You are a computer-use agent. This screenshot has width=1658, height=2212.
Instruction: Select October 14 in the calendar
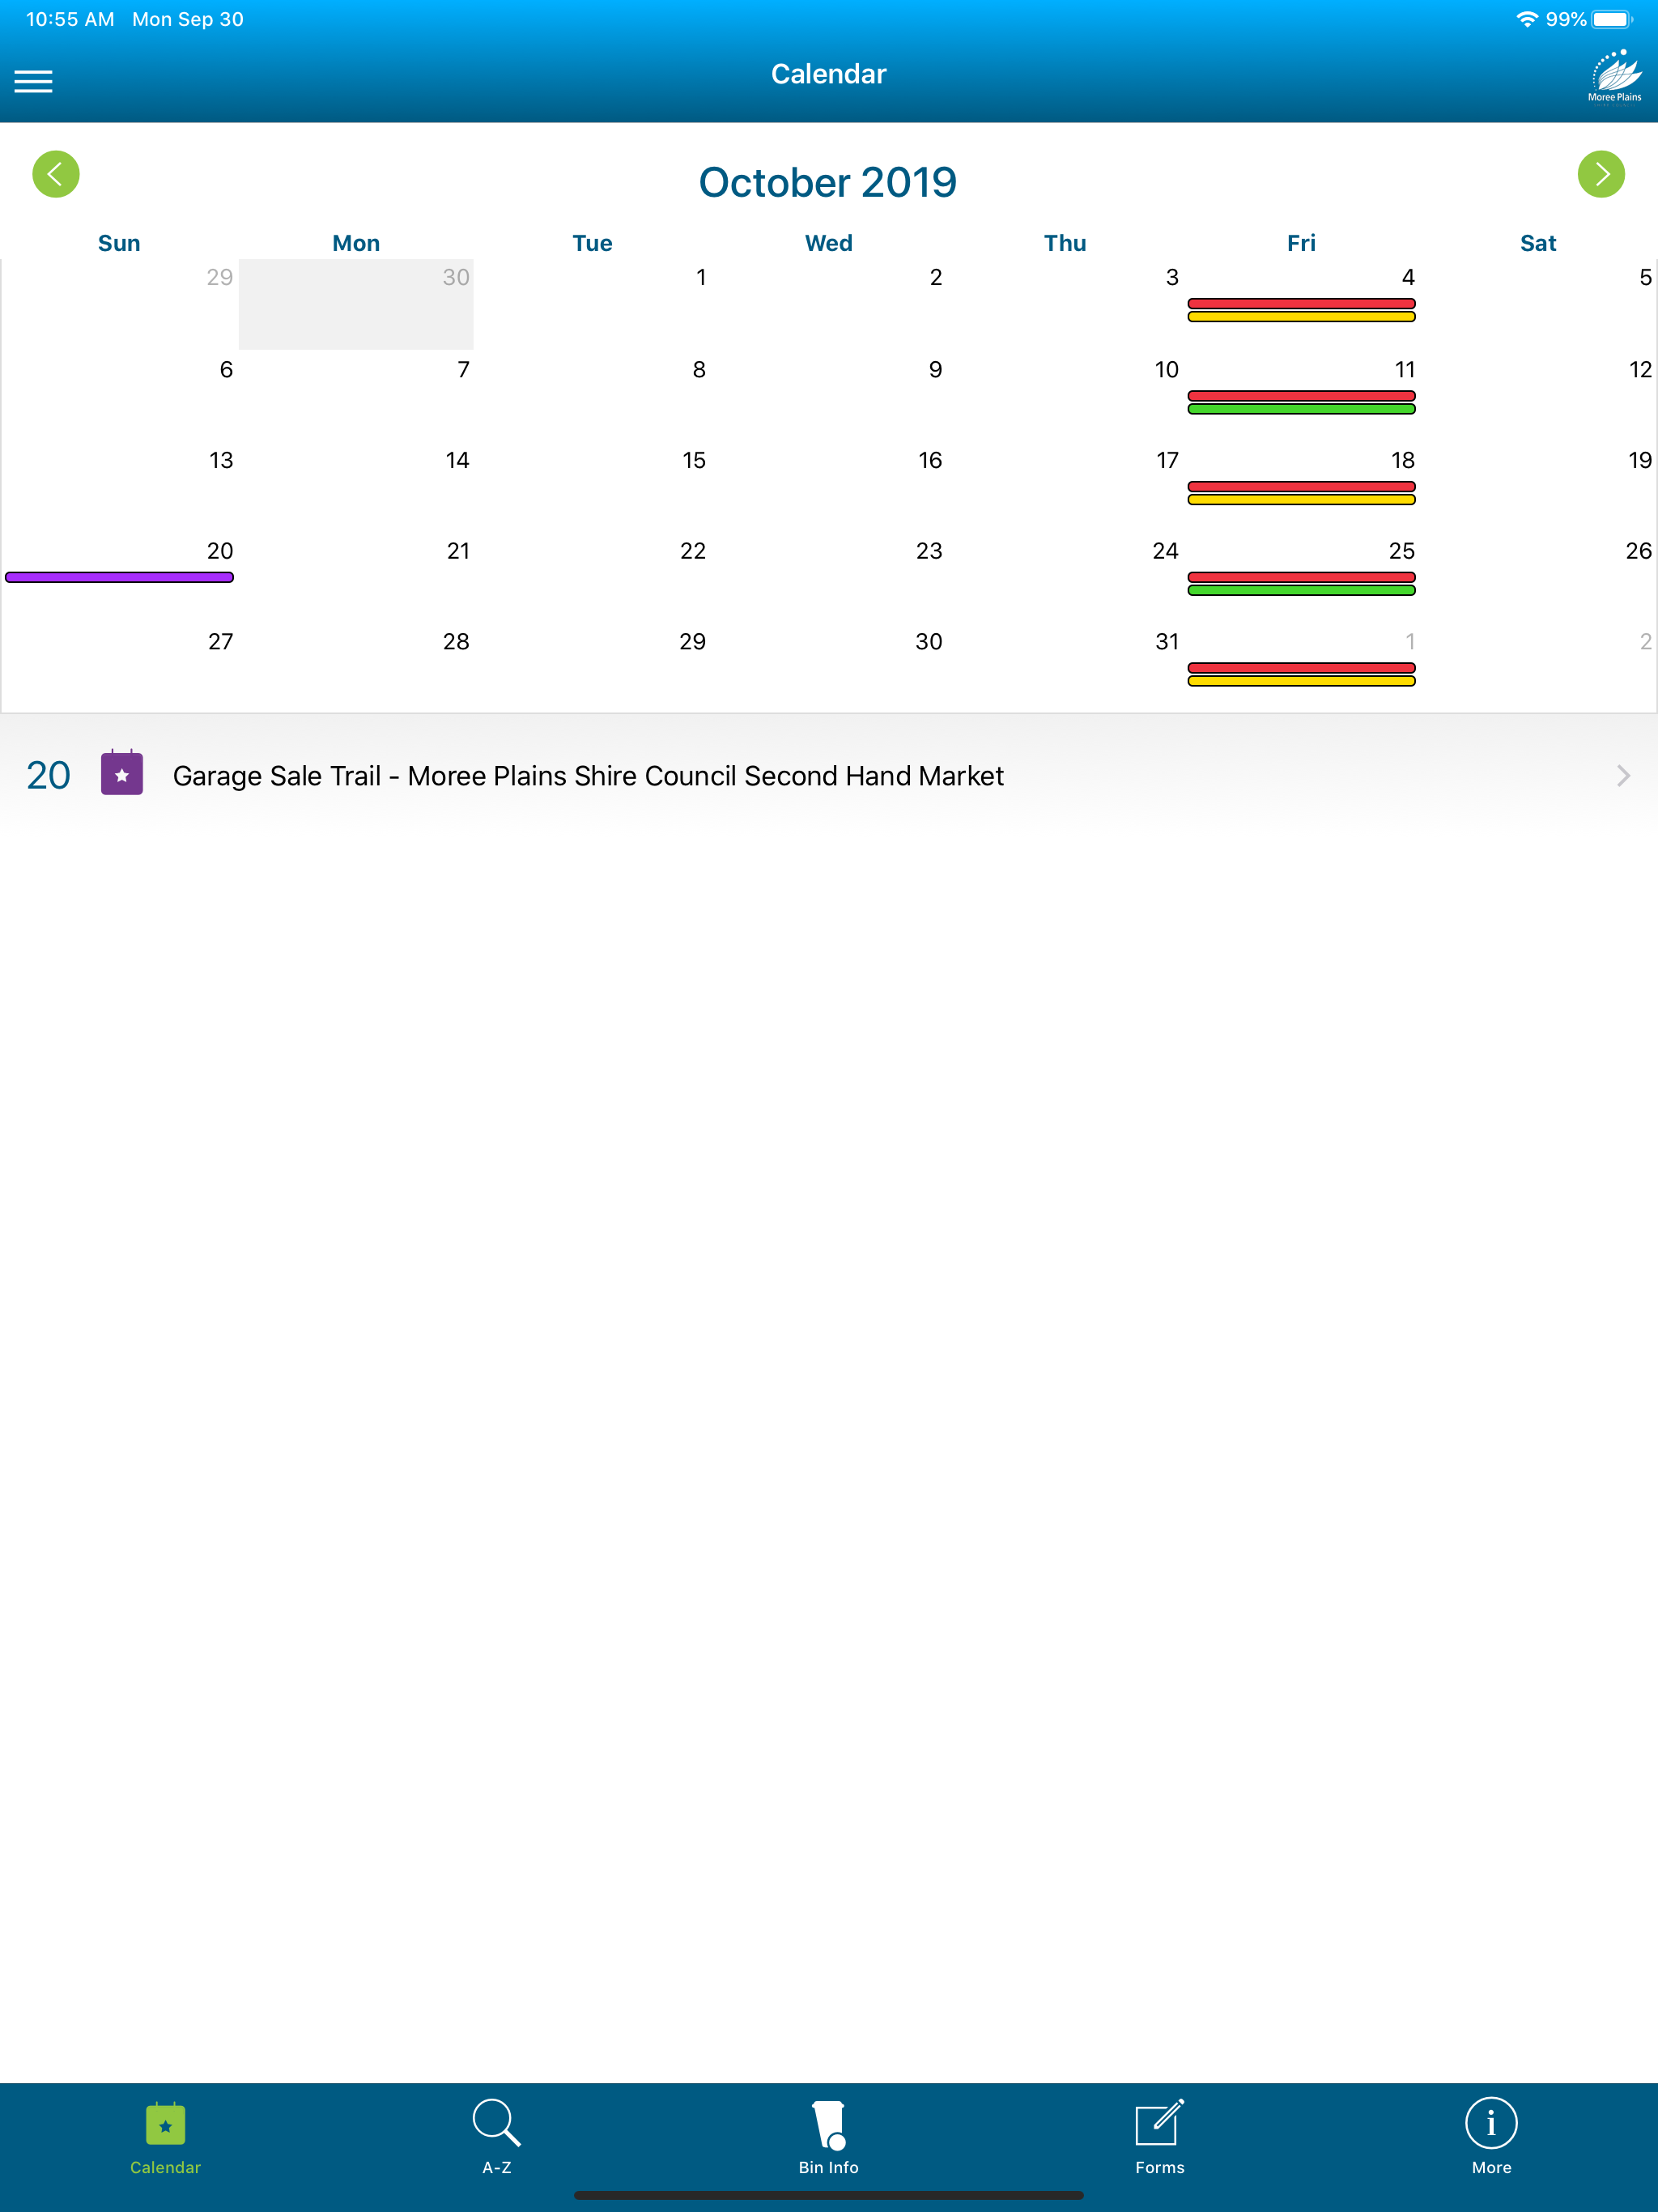[x=356, y=487]
